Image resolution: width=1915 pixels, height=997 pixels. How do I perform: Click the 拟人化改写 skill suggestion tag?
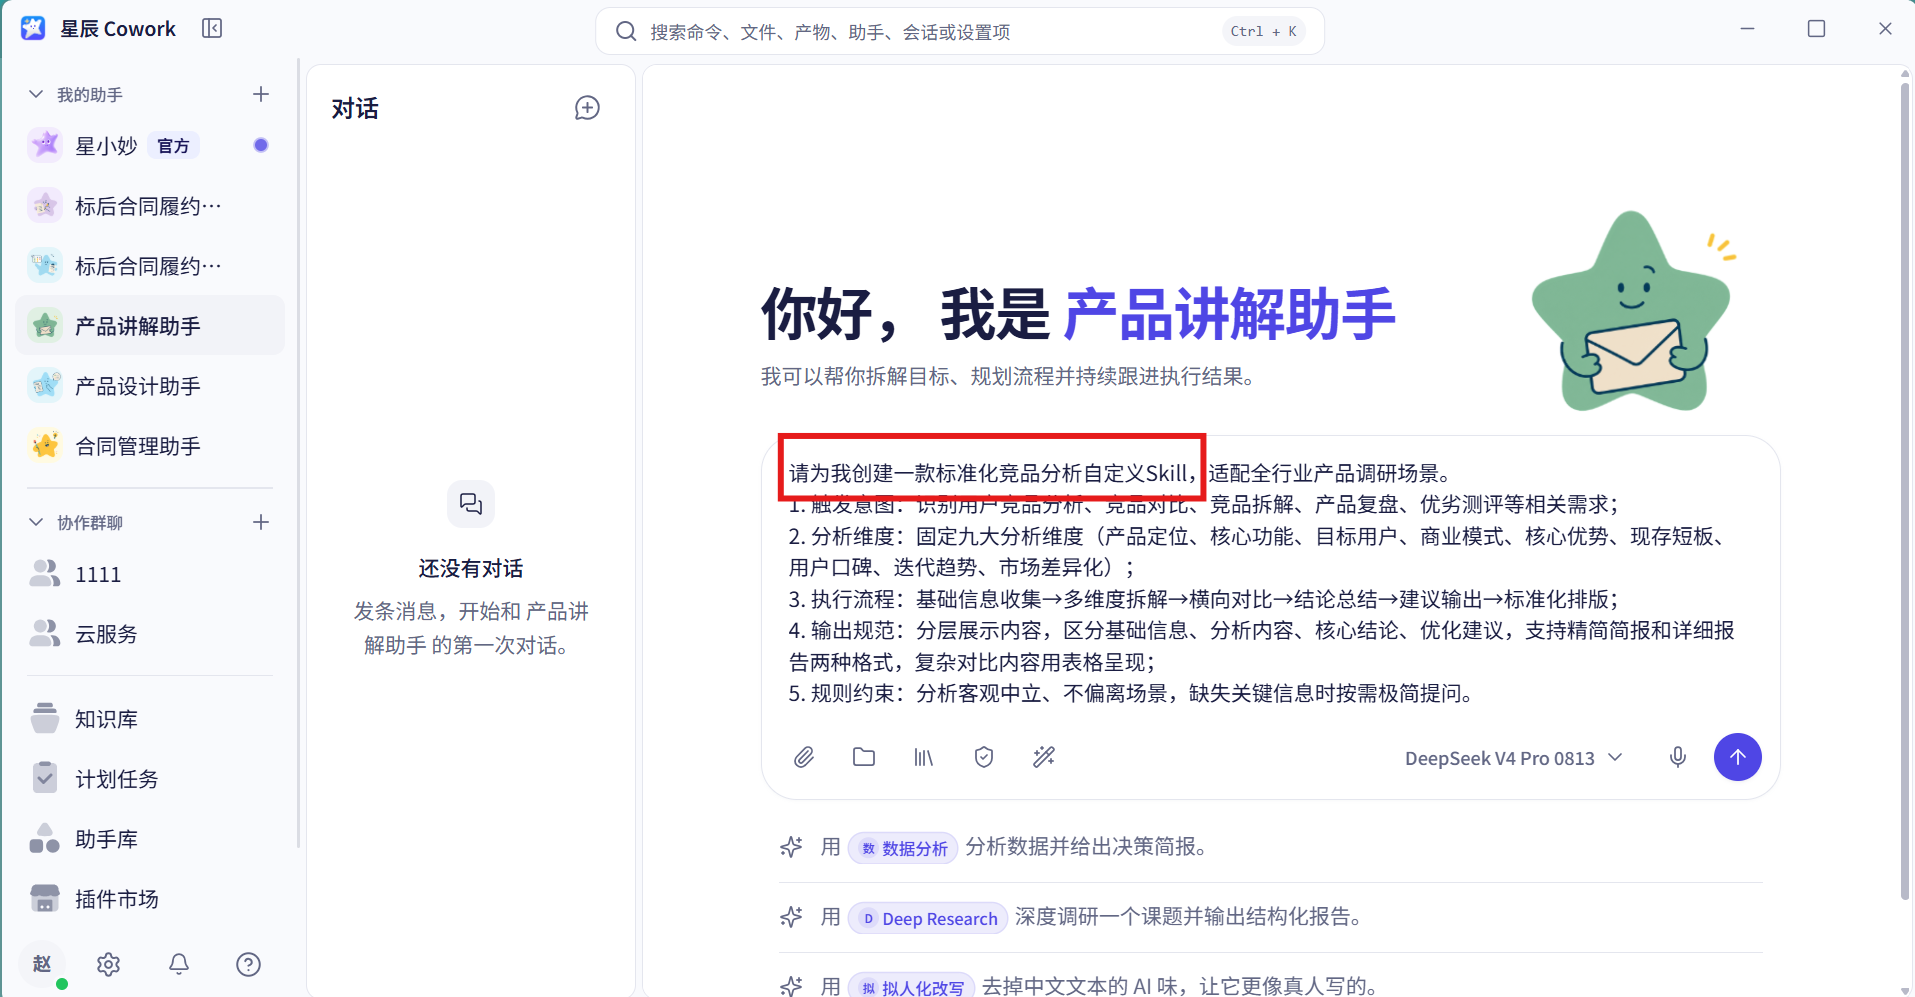(x=911, y=987)
